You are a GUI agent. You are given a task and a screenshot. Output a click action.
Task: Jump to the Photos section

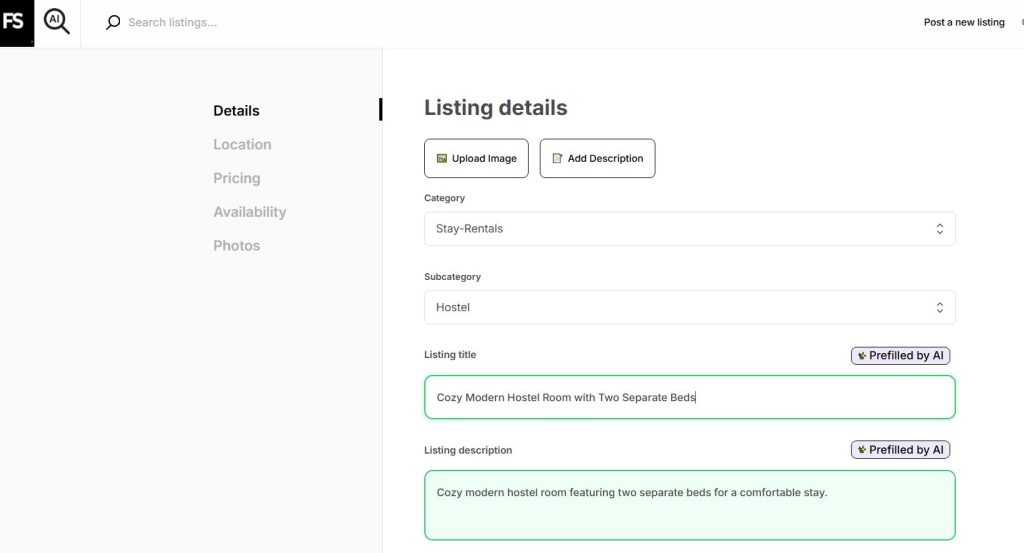(x=236, y=246)
